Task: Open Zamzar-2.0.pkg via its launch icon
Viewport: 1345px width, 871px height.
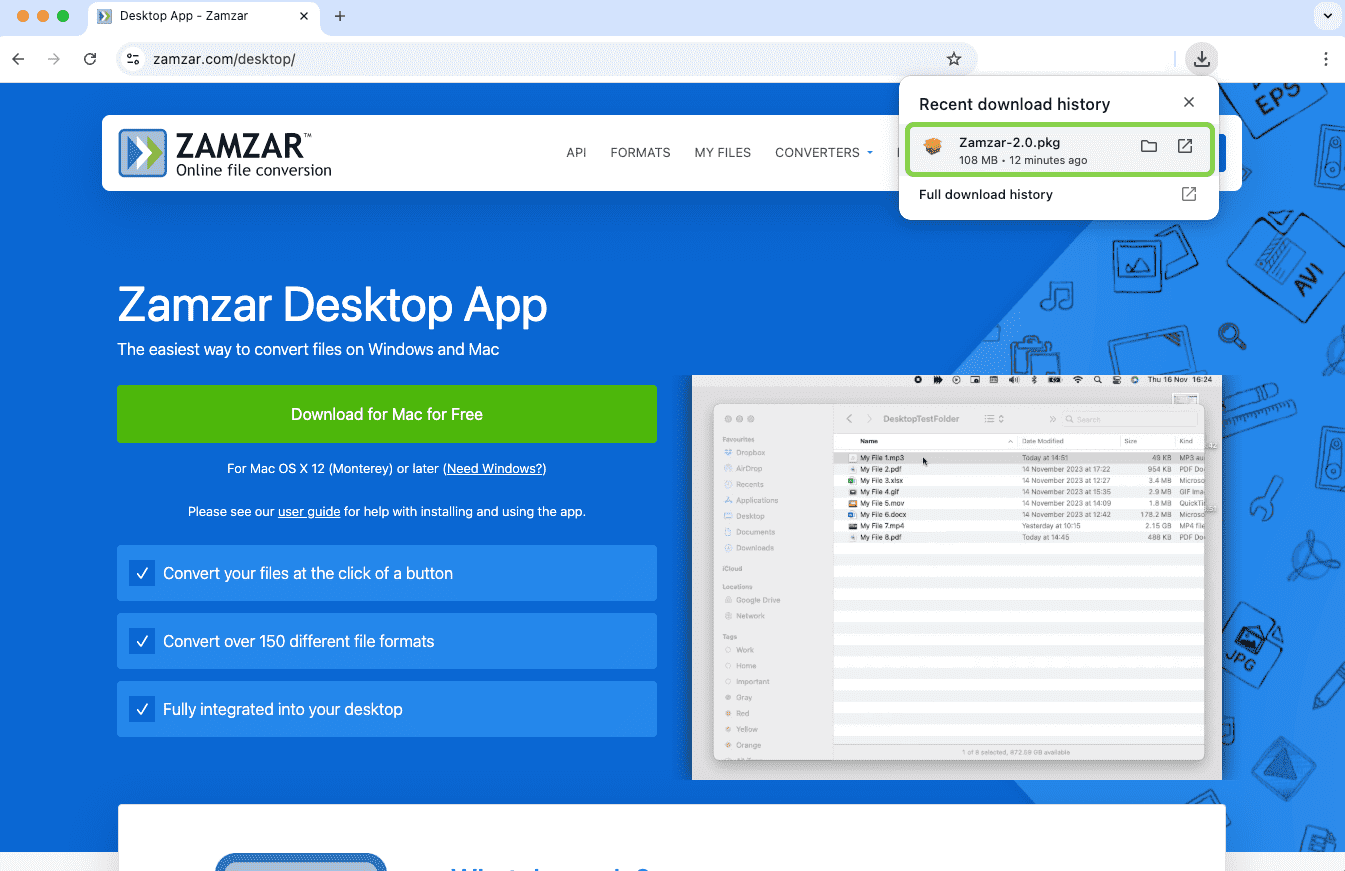Action: [x=1186, y=145]
